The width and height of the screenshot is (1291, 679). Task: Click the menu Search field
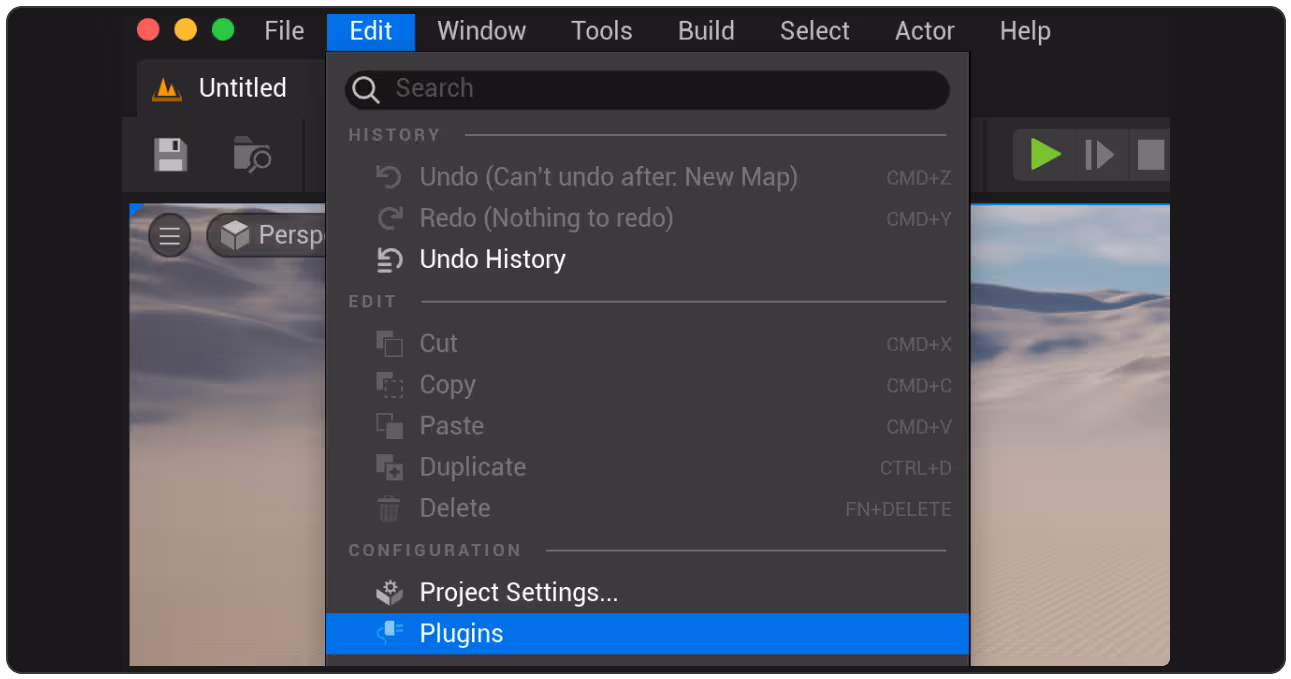pyautogui.click(x=647, y=89)
